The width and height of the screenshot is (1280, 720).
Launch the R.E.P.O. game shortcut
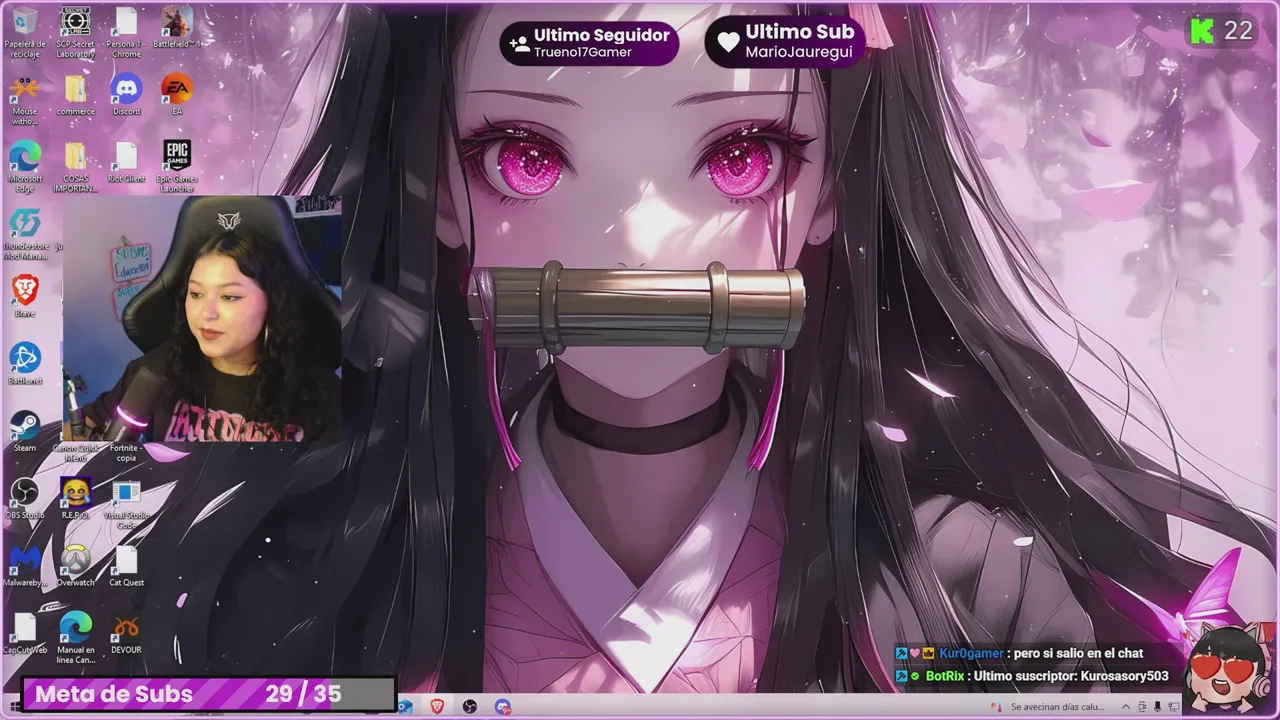coord(76,498)
